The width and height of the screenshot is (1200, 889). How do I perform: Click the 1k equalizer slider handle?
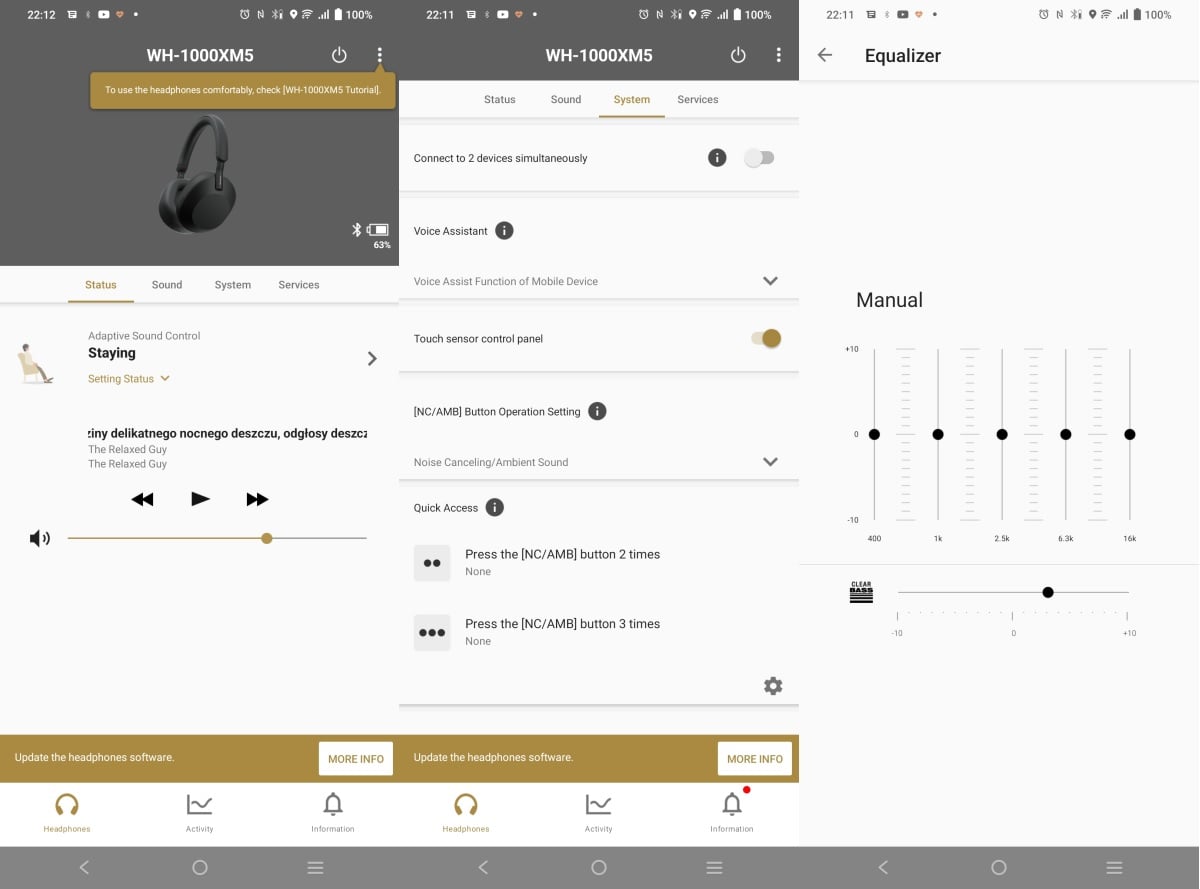pyautogui.click(x=938, y=434)
